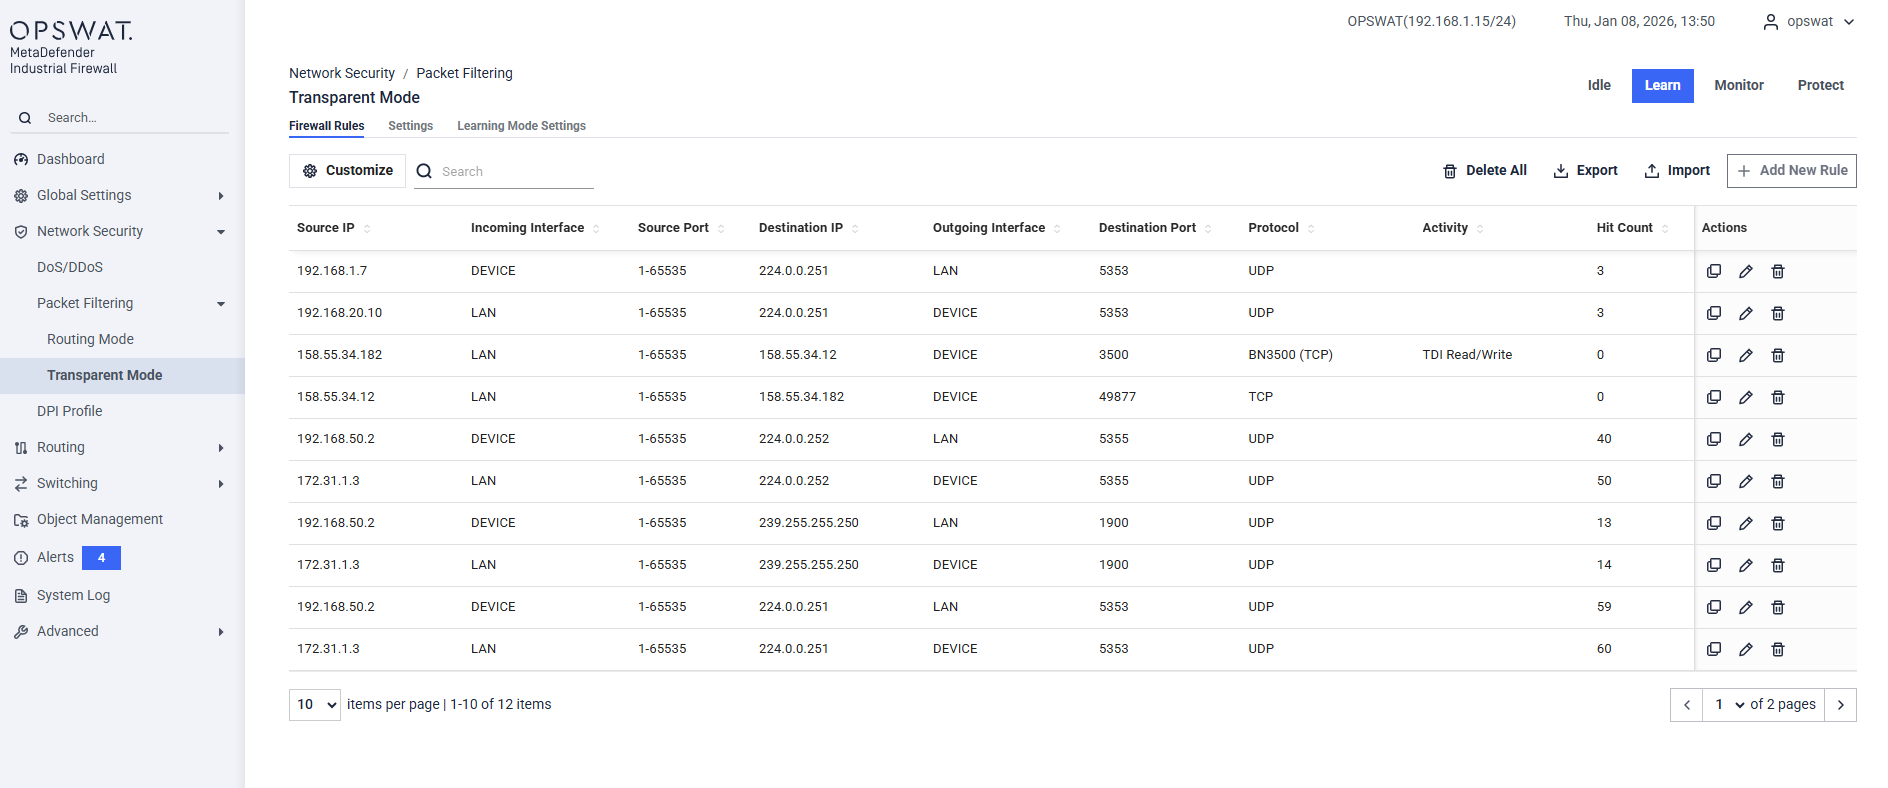Copy the 192.168.20.10 rule

[1714, 313]
